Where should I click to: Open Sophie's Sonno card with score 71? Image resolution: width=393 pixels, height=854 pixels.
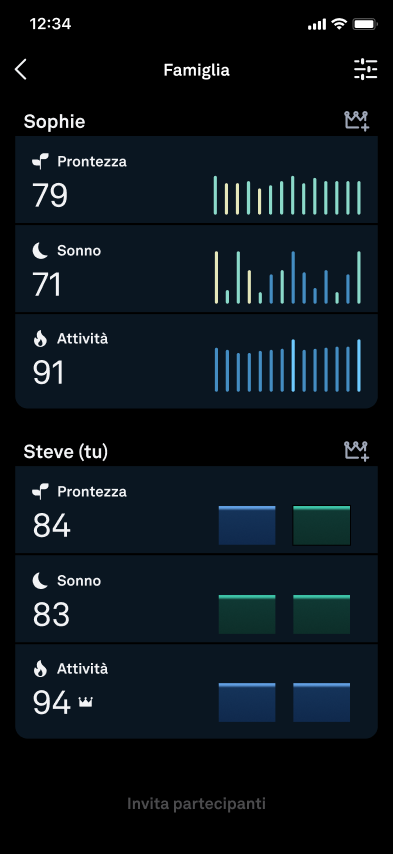pos(196,269)
